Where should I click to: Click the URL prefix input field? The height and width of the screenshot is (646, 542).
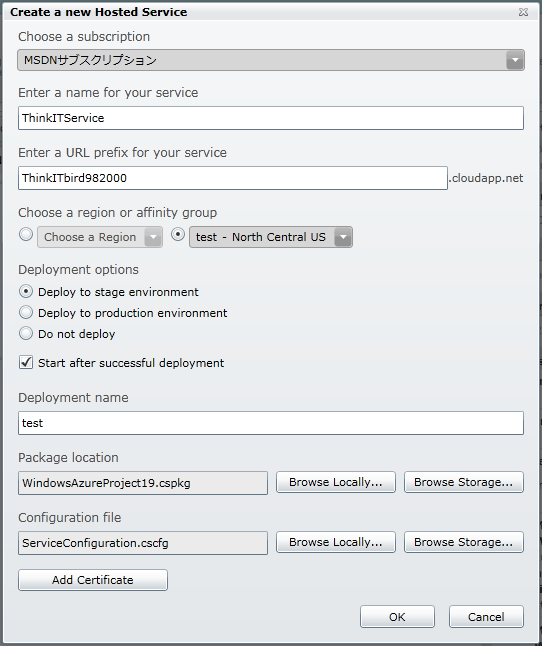233,178
